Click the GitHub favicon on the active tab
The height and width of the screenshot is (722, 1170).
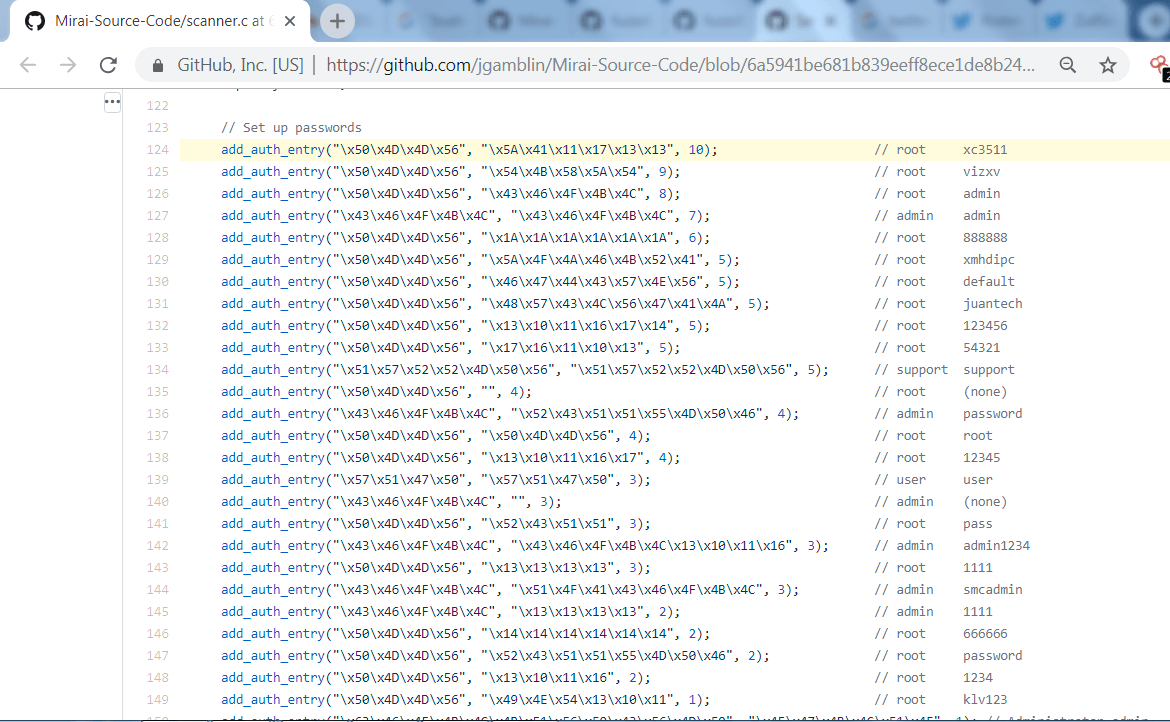tap(34, 21)
